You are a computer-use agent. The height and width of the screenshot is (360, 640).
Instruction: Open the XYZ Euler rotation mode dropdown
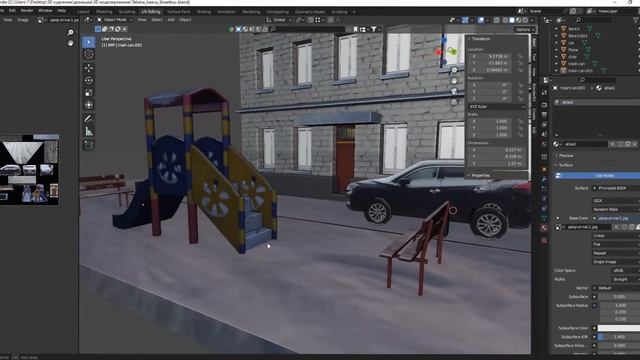497,107
